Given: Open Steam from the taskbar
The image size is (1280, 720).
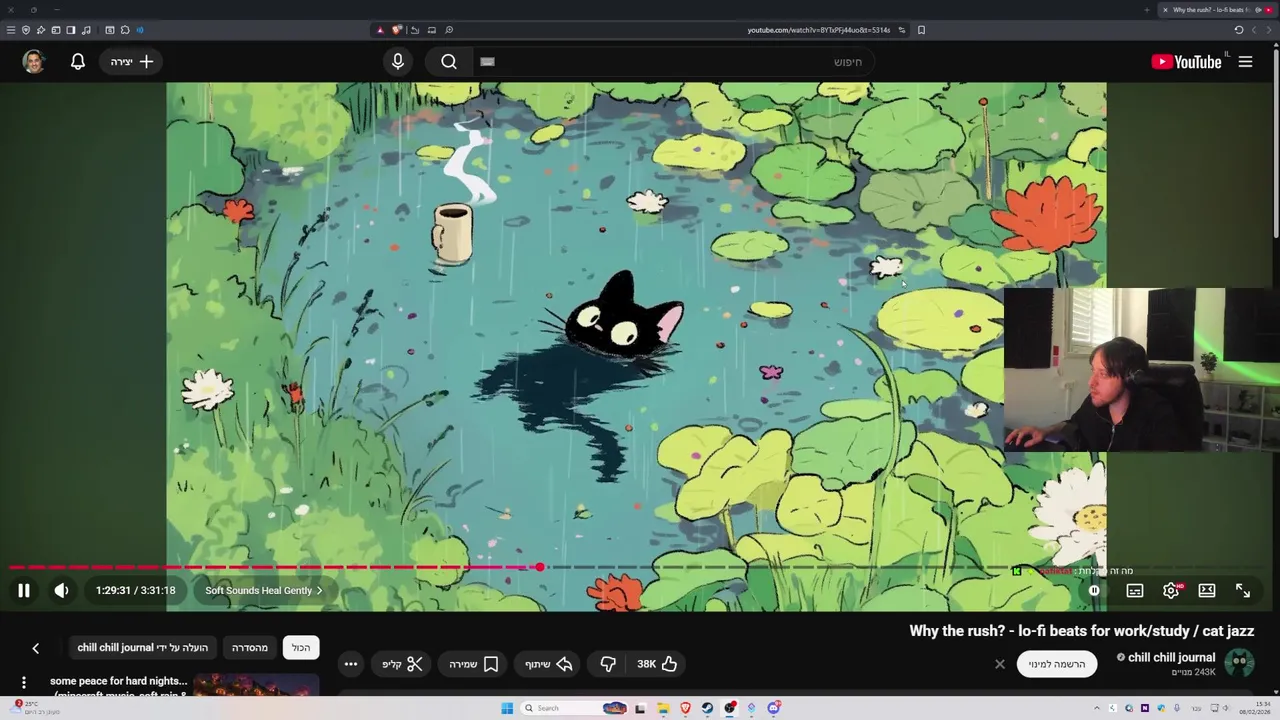Looking at the screenshot, I should [707, 708].
